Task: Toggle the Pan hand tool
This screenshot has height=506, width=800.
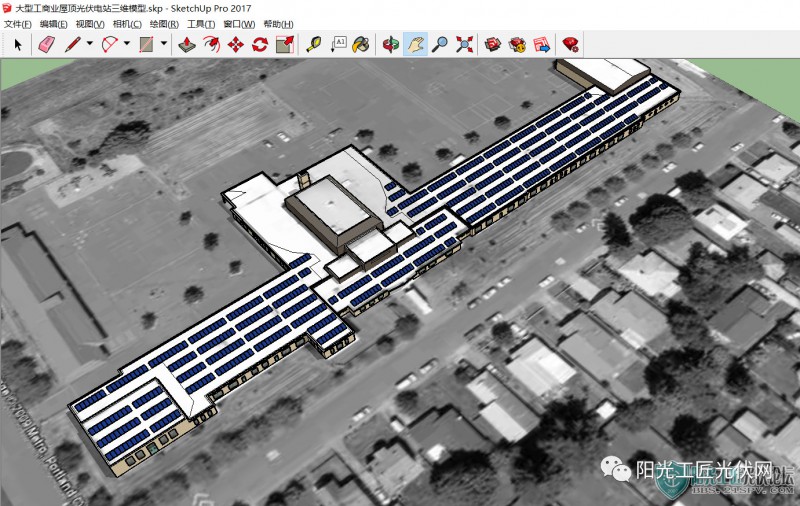Action: [415, 44]
